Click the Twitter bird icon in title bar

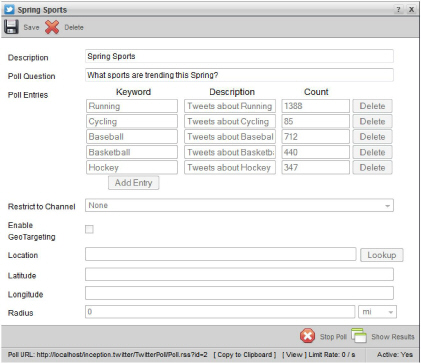(9, 9)
